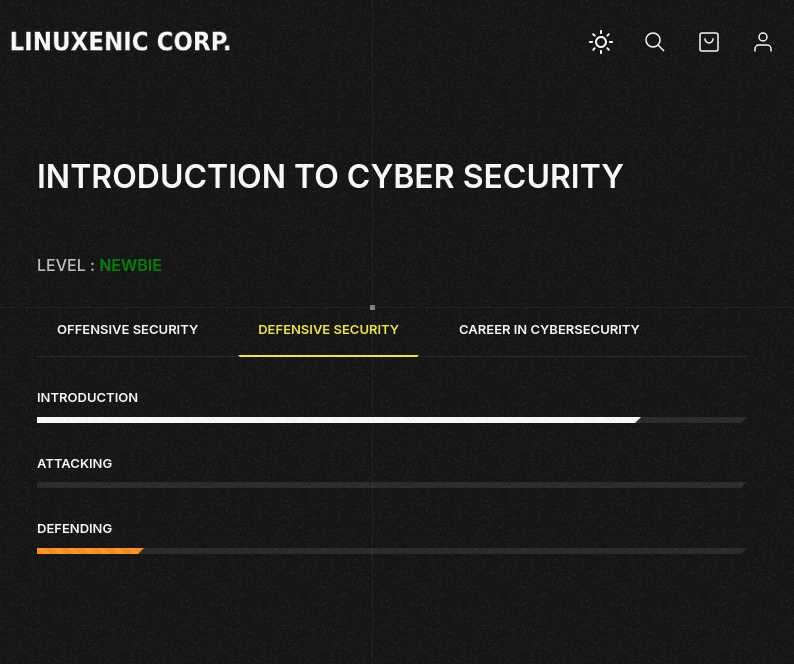Click the Introduction progress bar
The height and width of the screenshot is (664, 794).
391,420
